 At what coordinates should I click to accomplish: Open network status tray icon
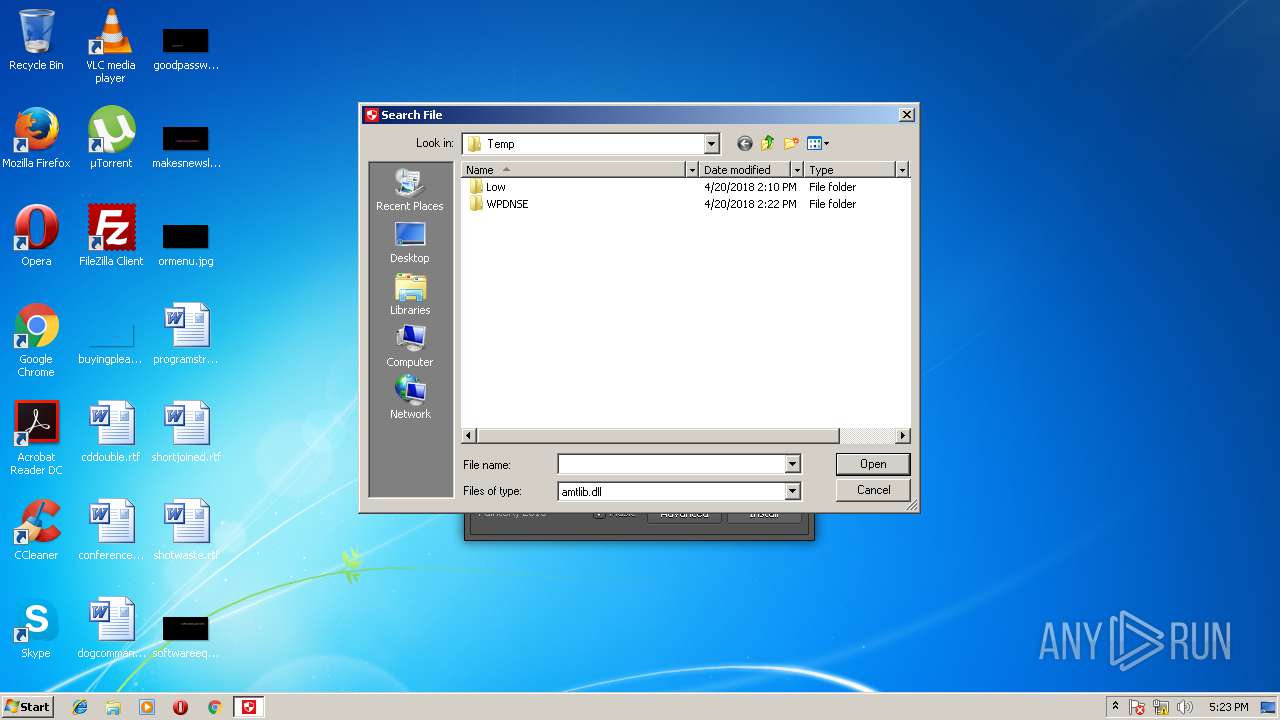point(1162,707)
